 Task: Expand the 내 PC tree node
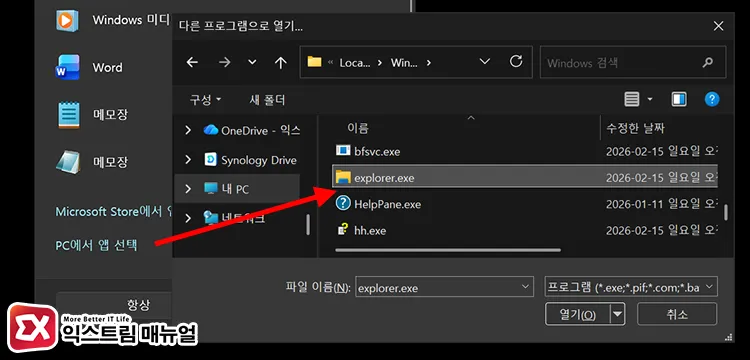point(188,189)
